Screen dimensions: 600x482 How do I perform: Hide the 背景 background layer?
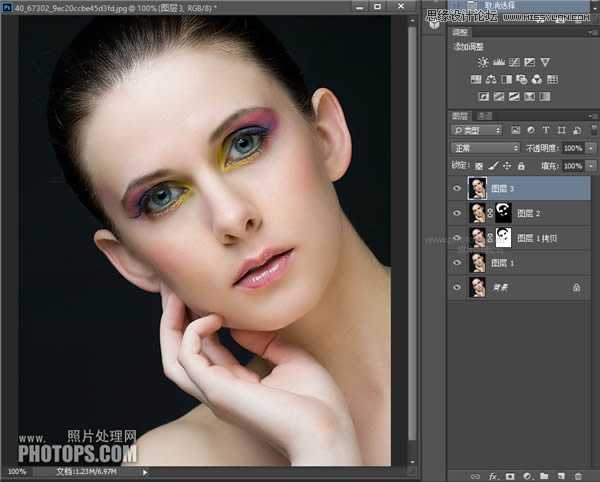click(x=458, y=287)
